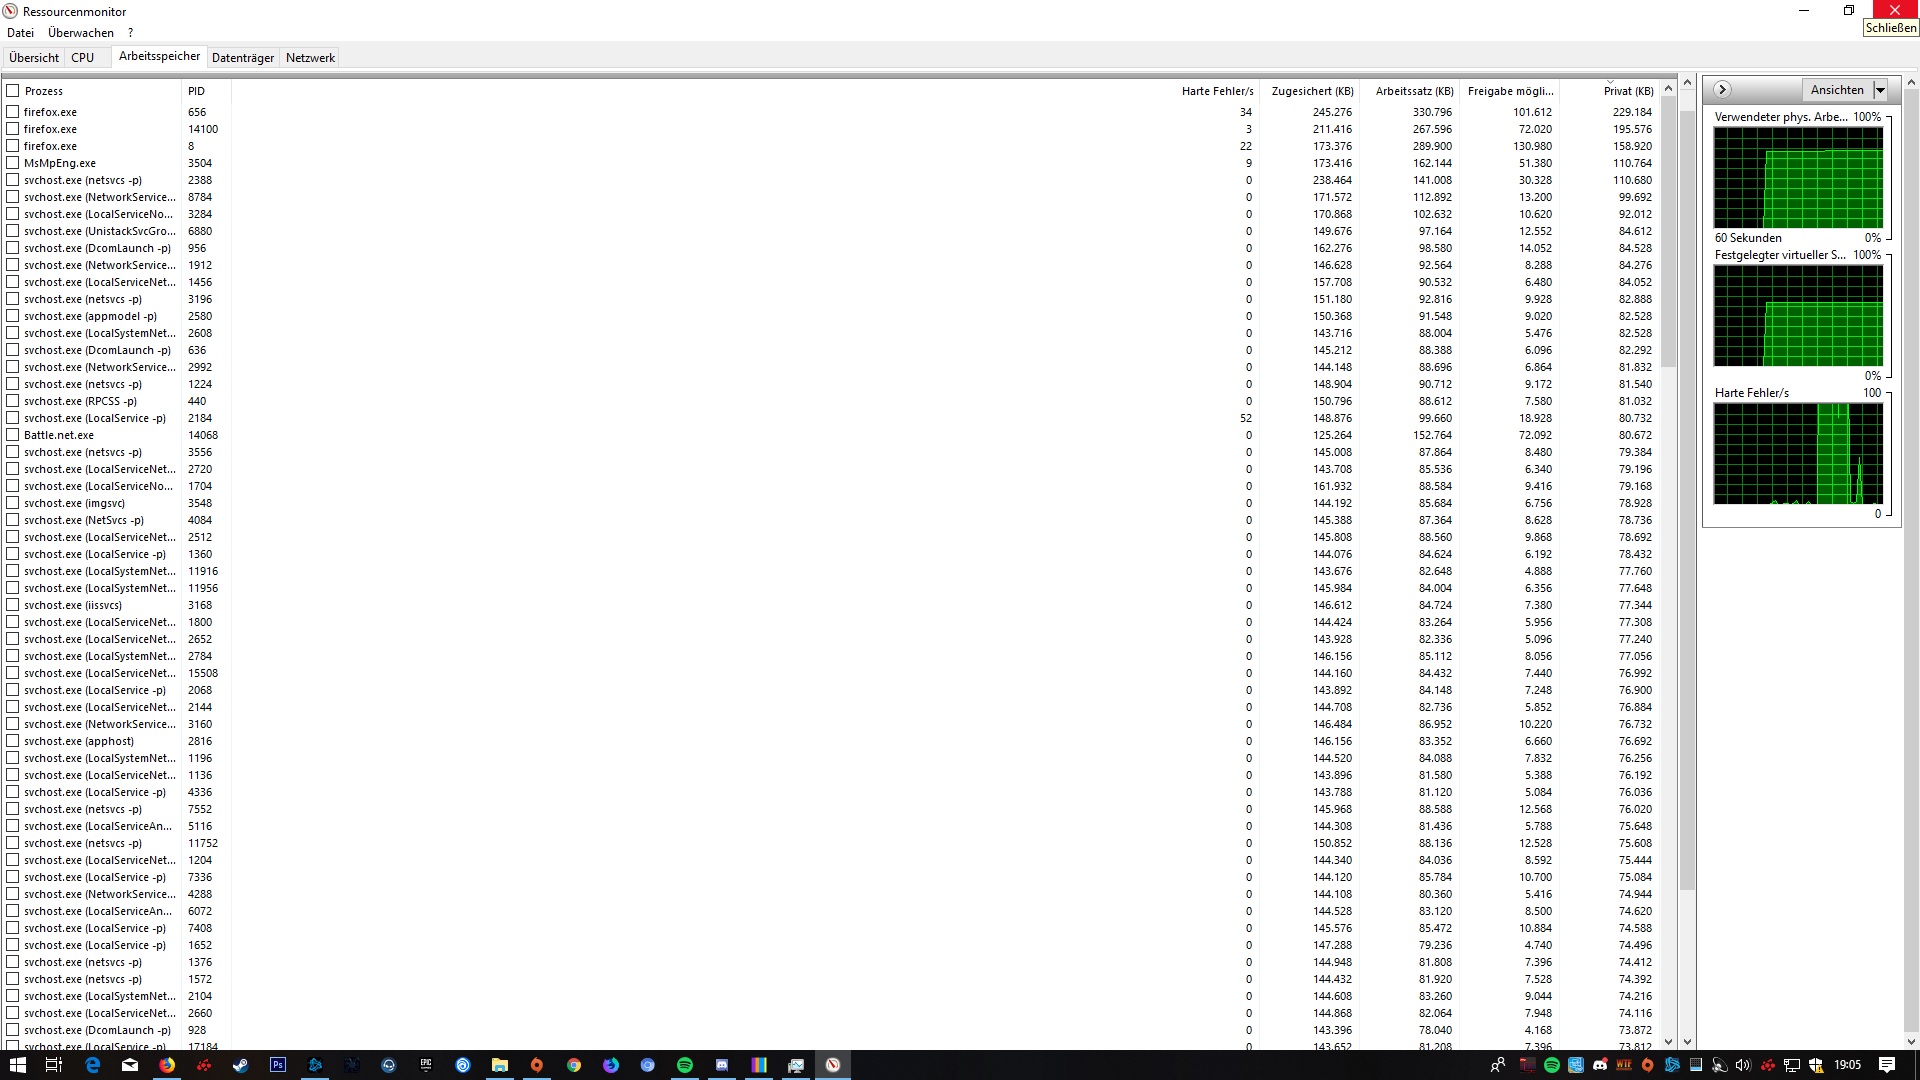Select all processes via header checkbox
1920x1080 pixels.
[13, 91]
